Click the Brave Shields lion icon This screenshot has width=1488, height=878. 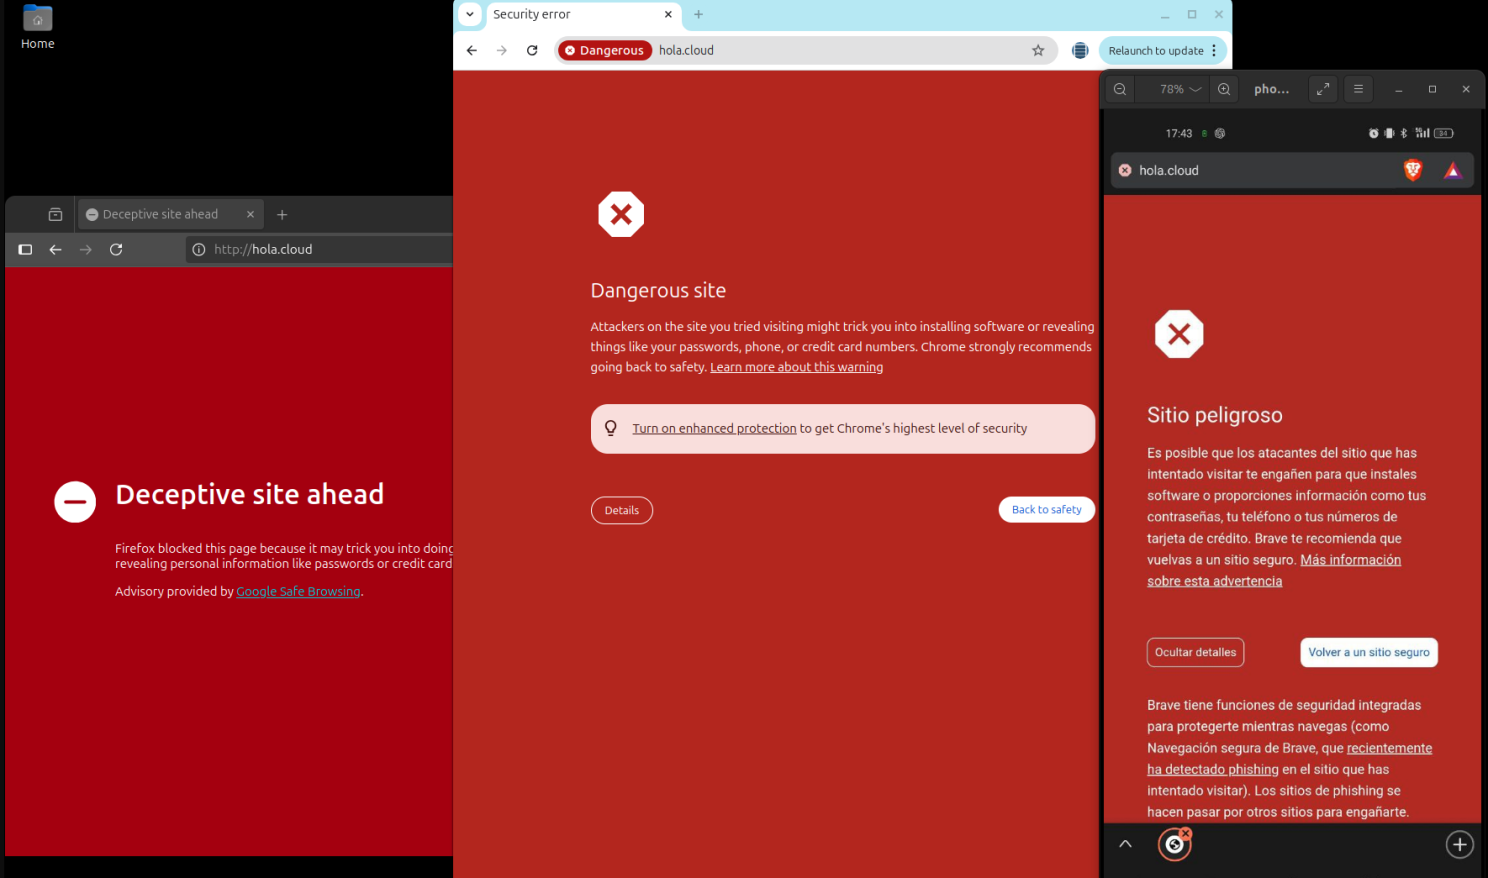(1413, 170)
